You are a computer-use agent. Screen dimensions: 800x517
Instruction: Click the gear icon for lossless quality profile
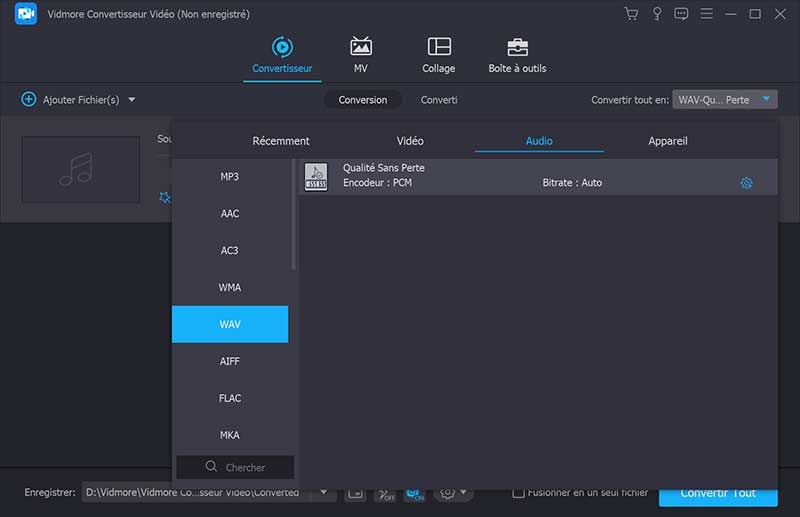pos(746,183)
